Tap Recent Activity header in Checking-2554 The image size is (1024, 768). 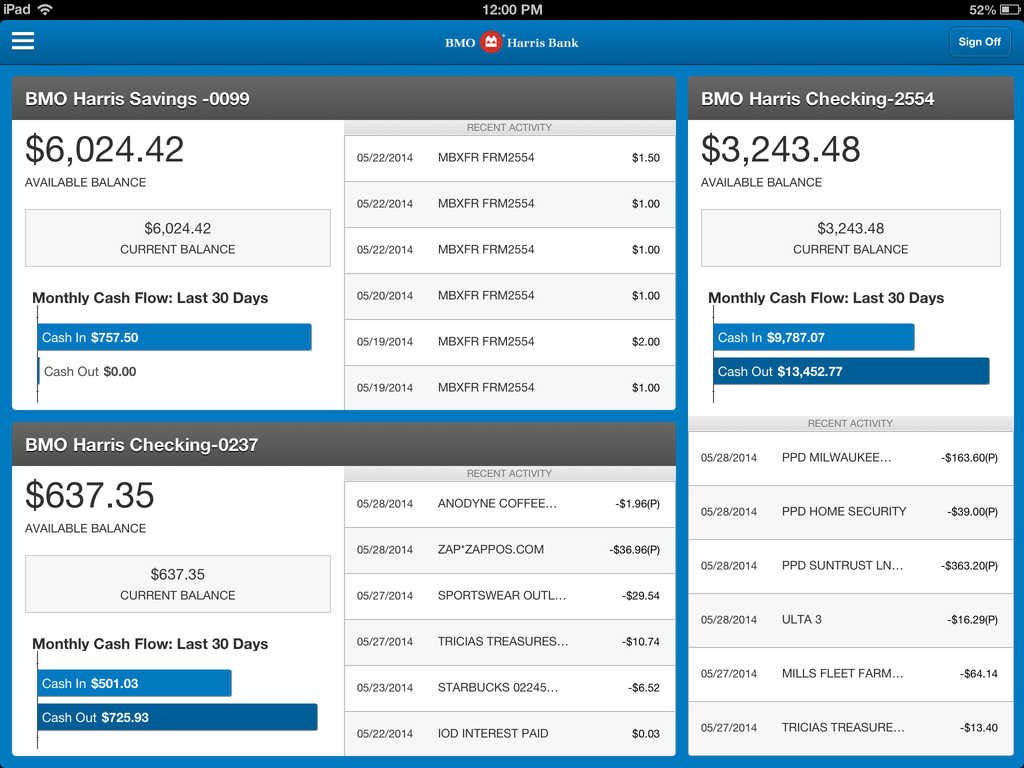[850, 423]
